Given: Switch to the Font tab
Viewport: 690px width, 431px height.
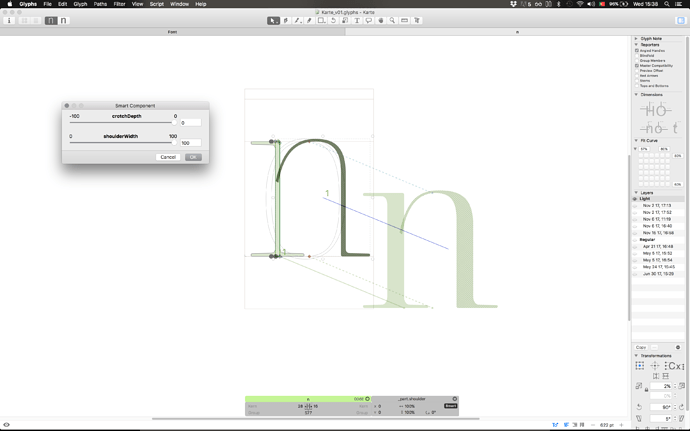Looking at the screenshot, I should 172,32.
